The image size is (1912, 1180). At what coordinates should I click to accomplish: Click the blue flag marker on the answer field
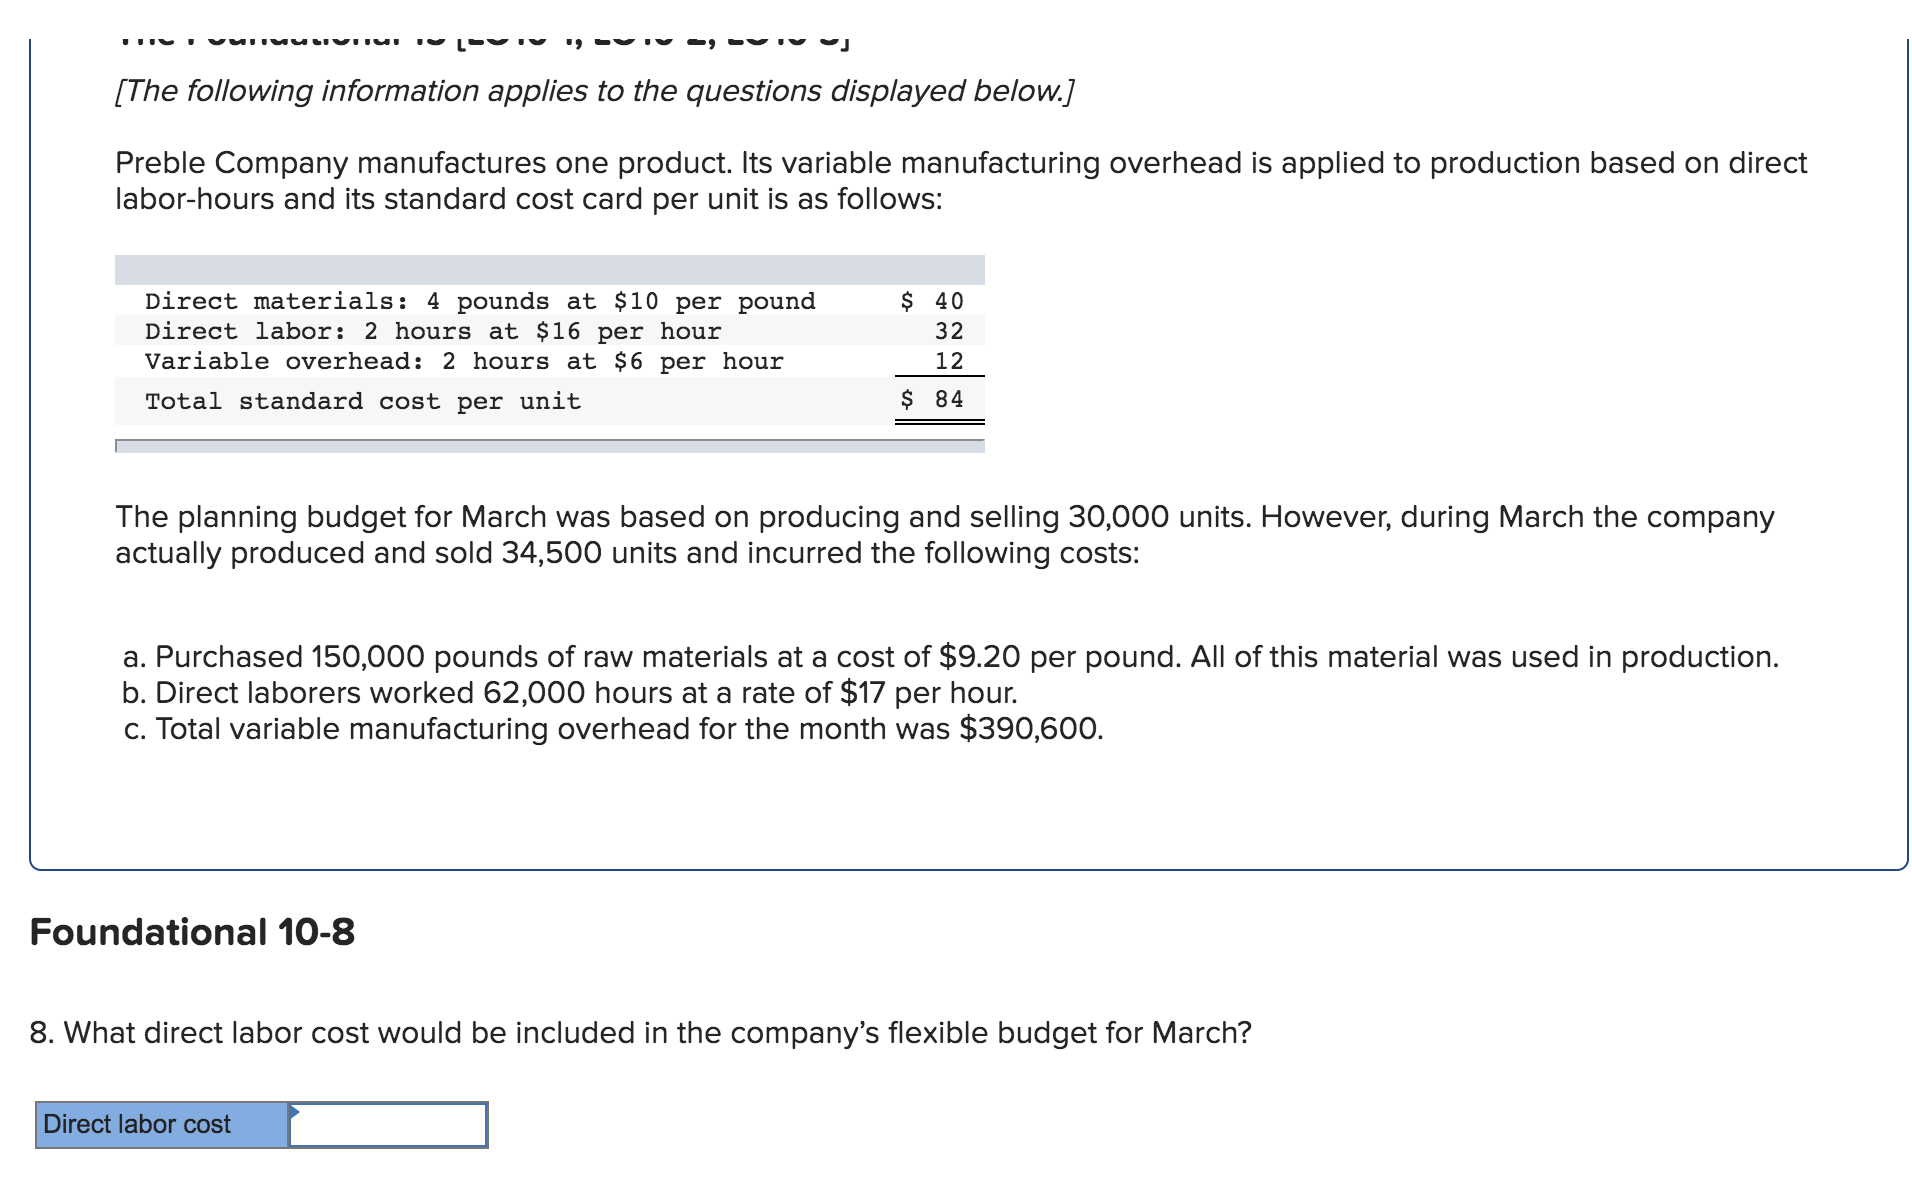click(x=296, y=1112)
